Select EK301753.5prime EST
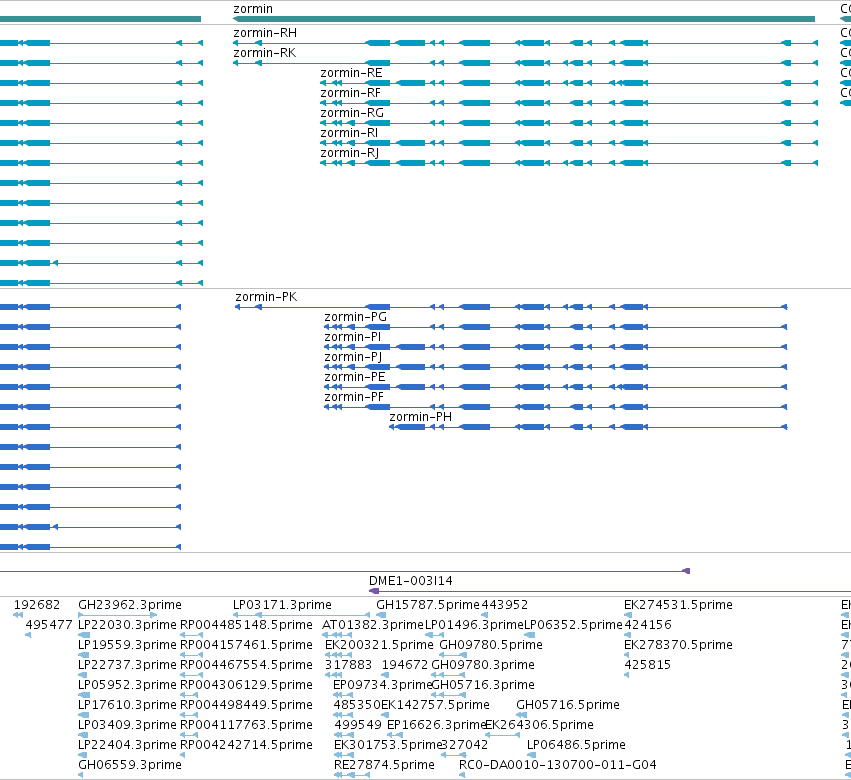This screenshot has height=780, width=851. click(x=388, y=745)
